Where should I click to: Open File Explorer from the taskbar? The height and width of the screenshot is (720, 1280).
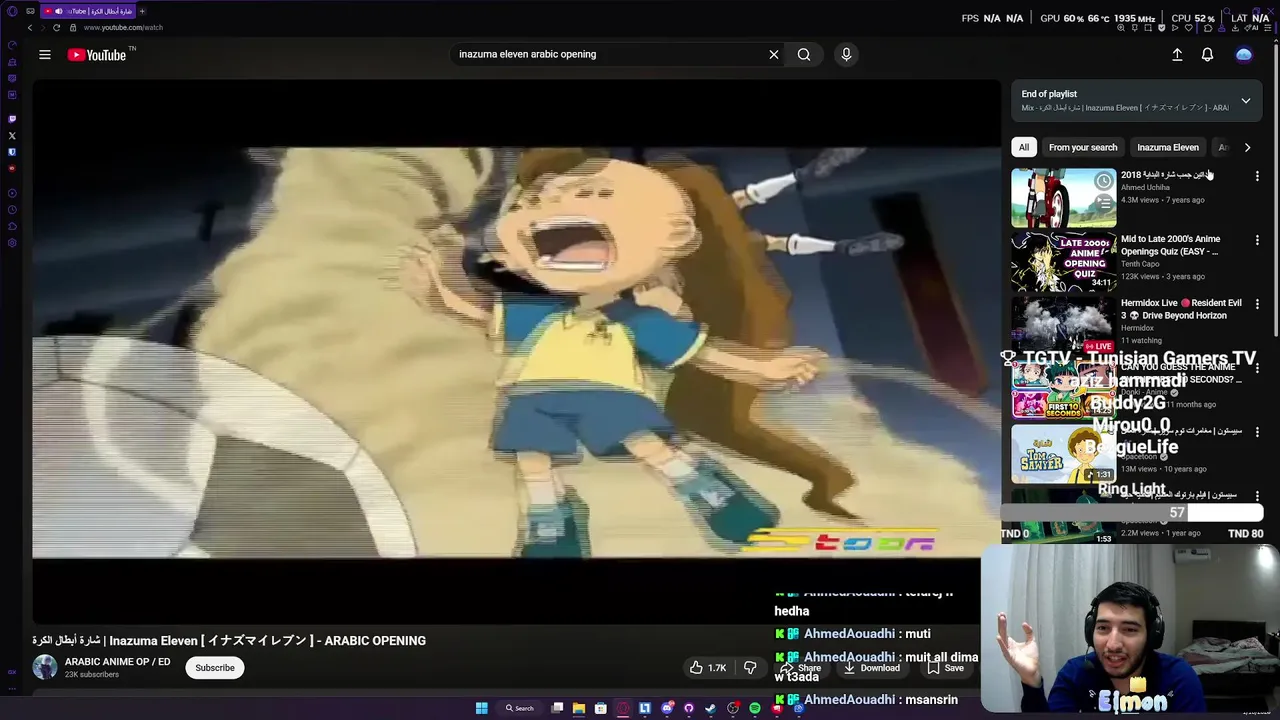(579, 708)
